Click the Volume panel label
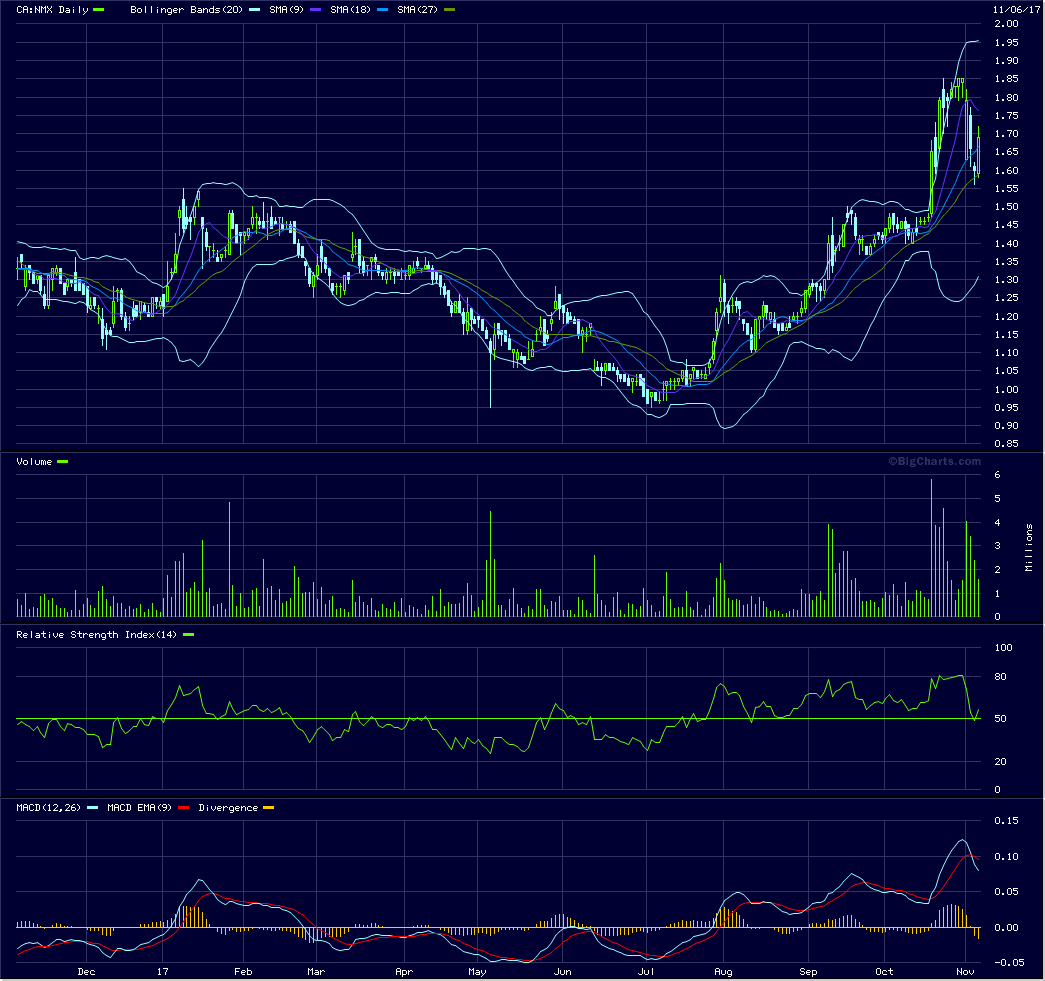1045x981 pixels. click(x=34, y=461)
